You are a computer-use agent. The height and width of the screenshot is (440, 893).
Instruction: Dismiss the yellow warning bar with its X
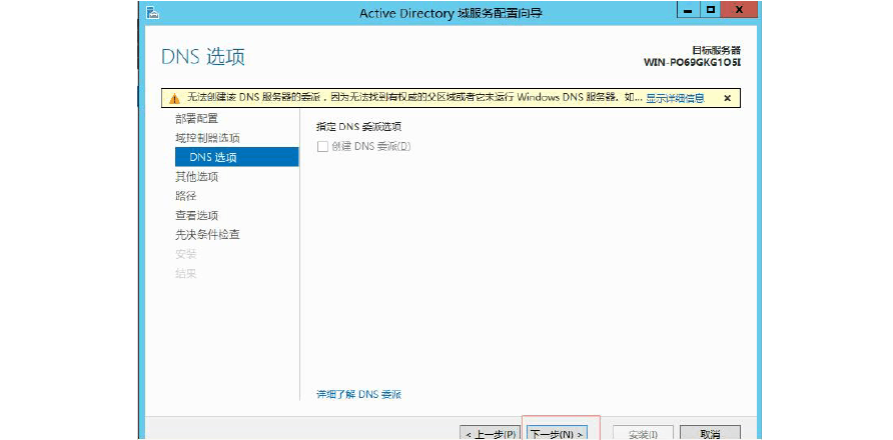point(727,98)
